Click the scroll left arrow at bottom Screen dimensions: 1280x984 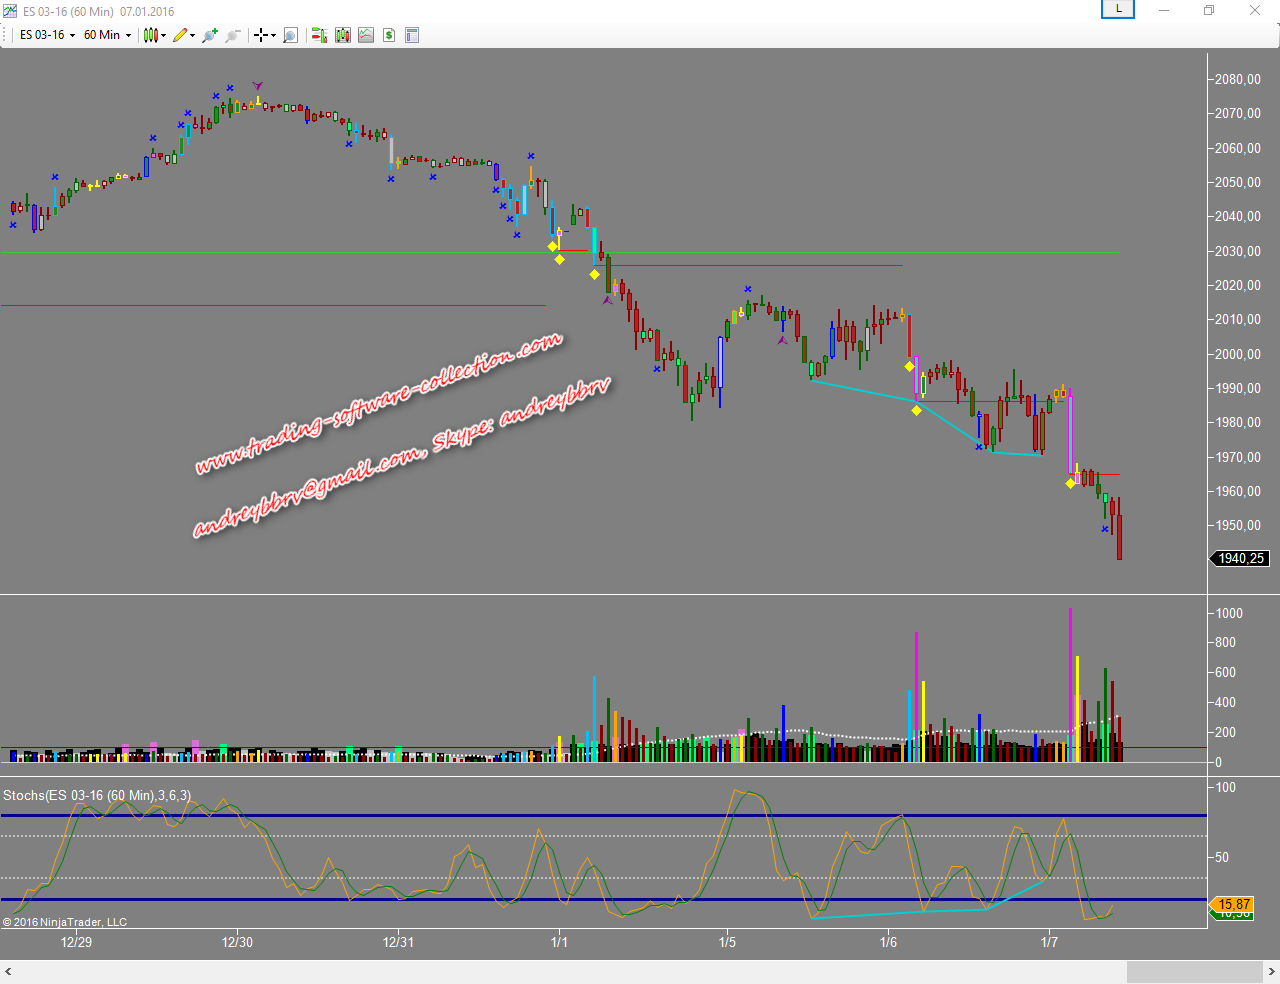(x=9, y=972)
